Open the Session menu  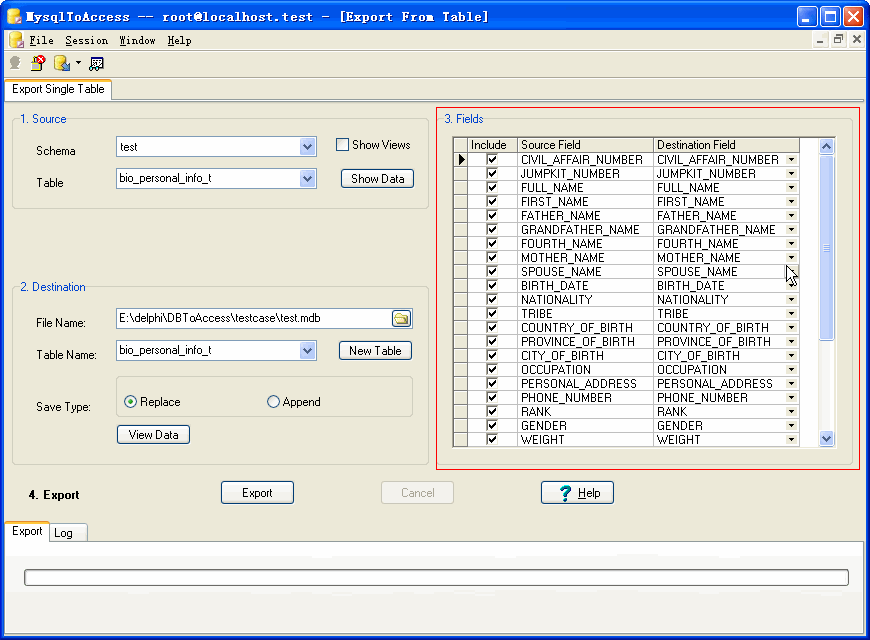[87, 41]
